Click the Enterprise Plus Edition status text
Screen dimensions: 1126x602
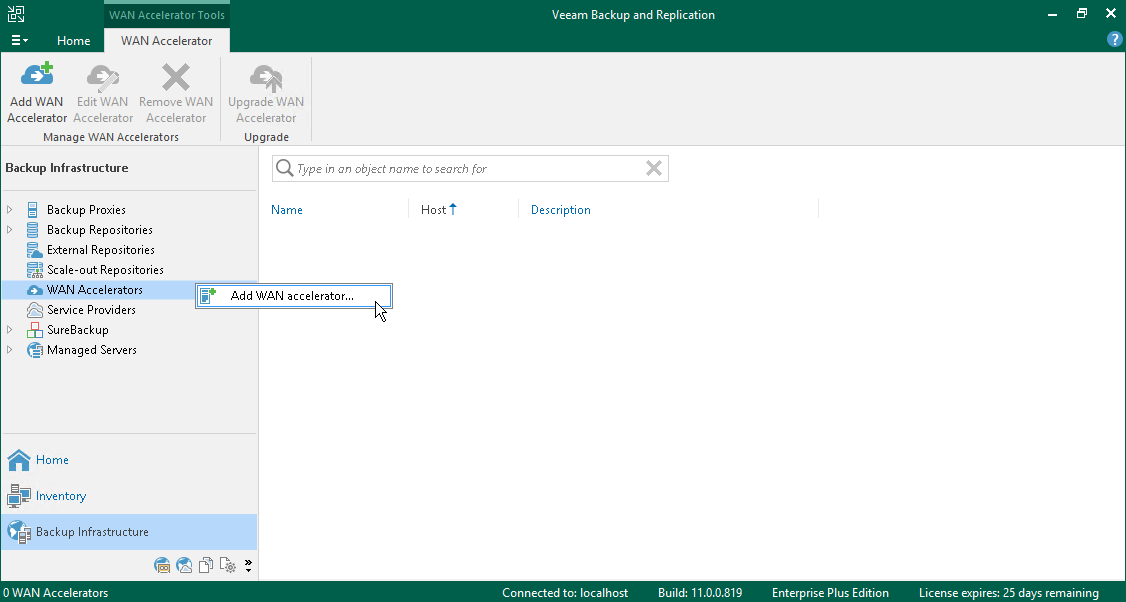pyautogui.click(x=830, y=593)
